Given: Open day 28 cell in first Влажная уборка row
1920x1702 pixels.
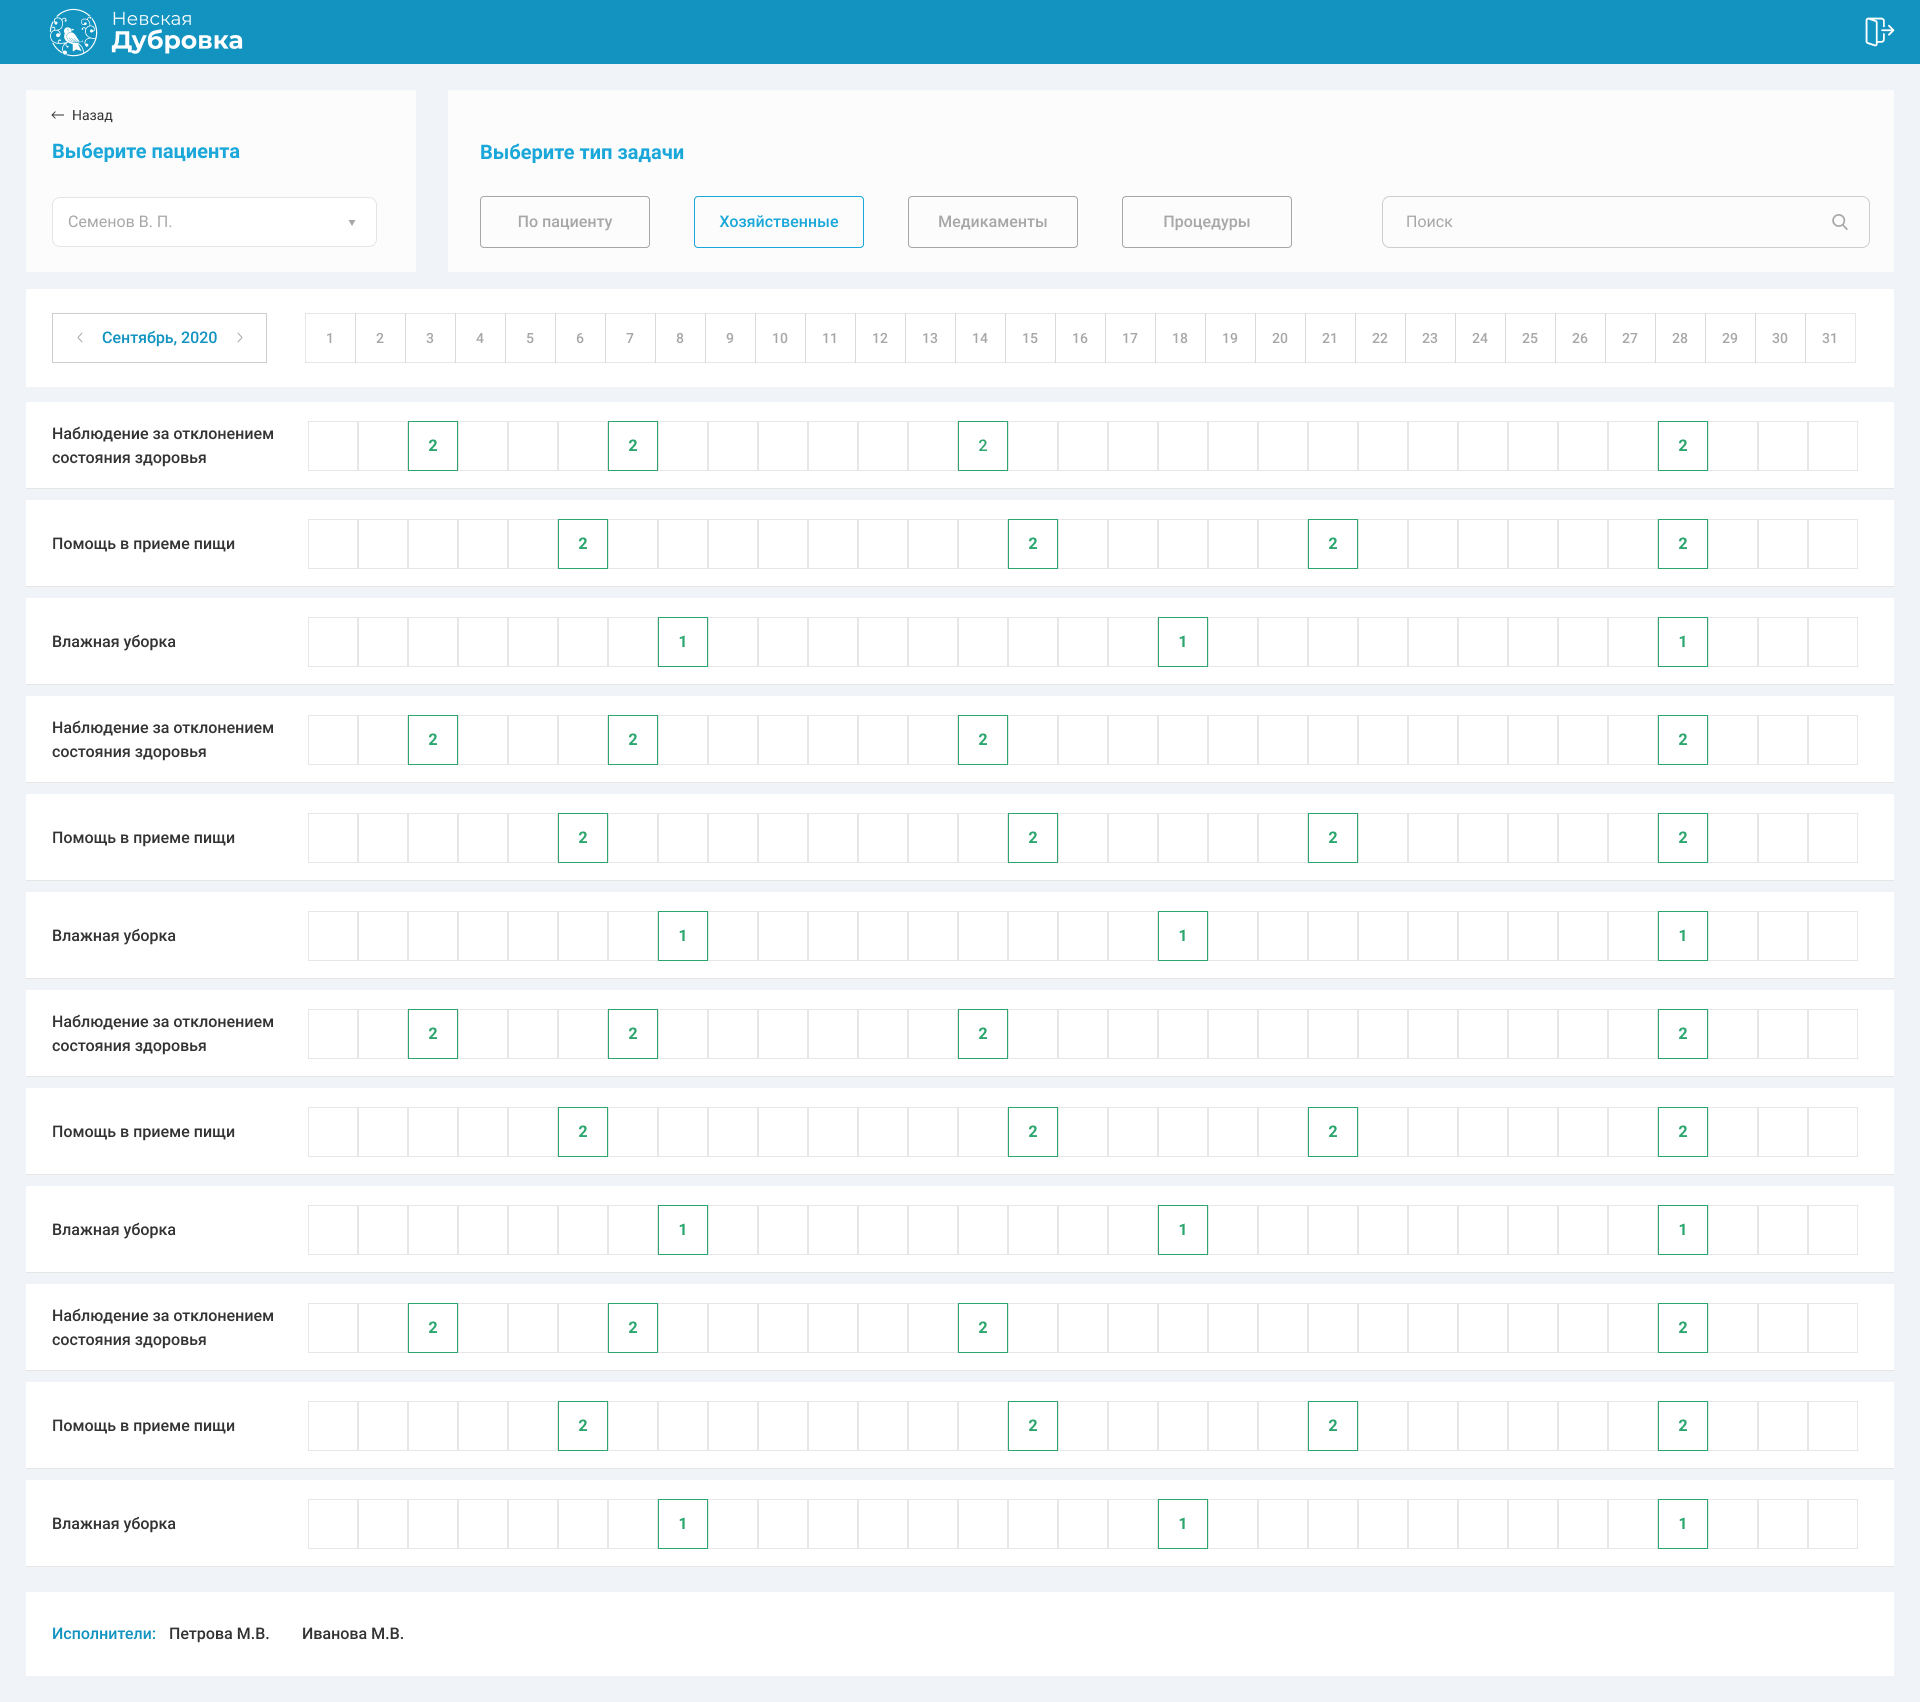Looking at the screenshot, I should coord(1683,642).
